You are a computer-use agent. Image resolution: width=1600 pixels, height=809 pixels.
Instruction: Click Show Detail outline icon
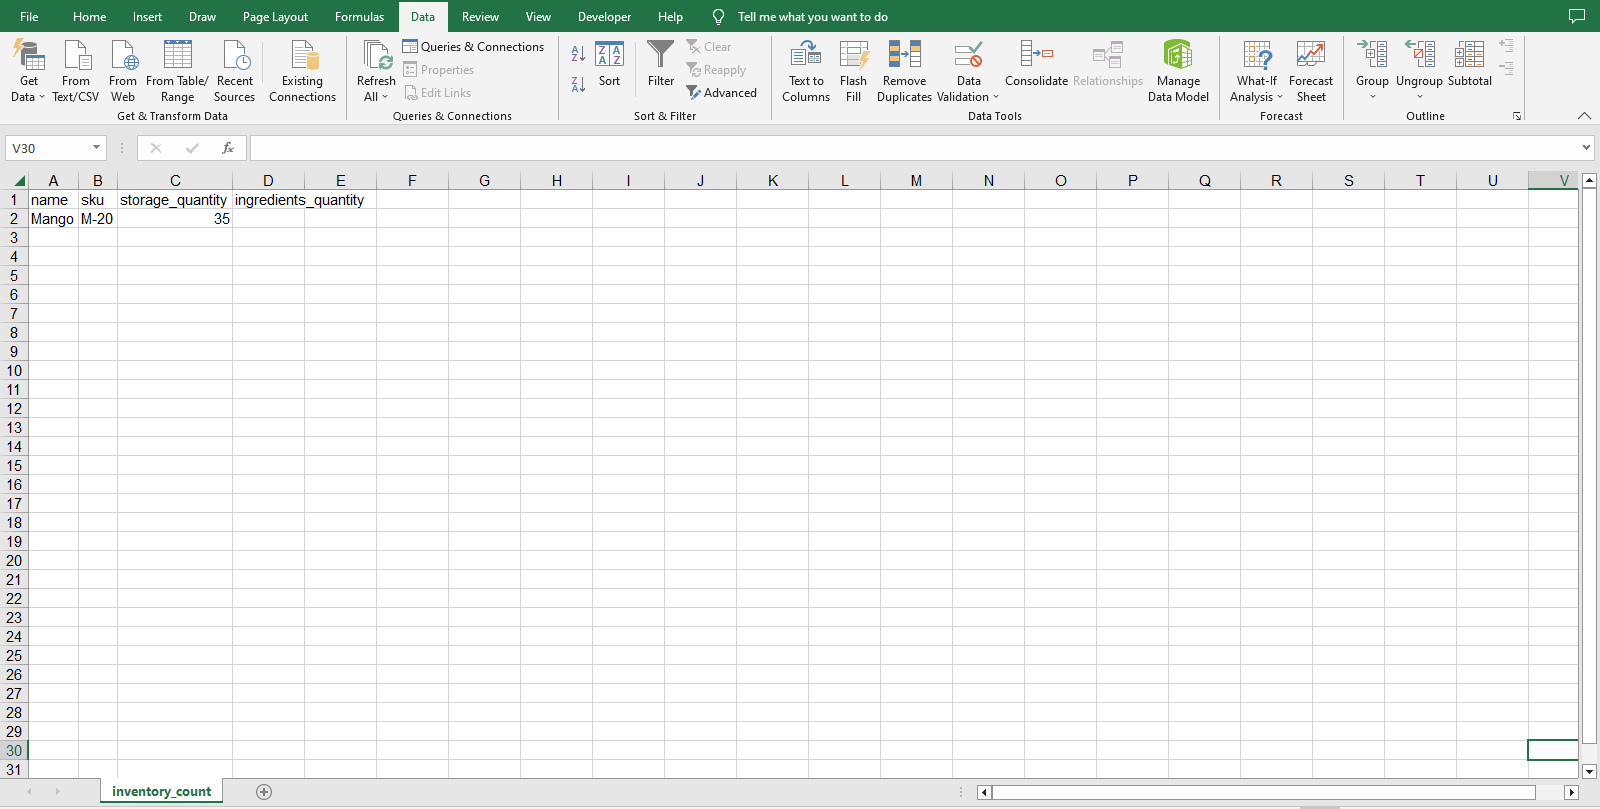(x=1506, y=46)
